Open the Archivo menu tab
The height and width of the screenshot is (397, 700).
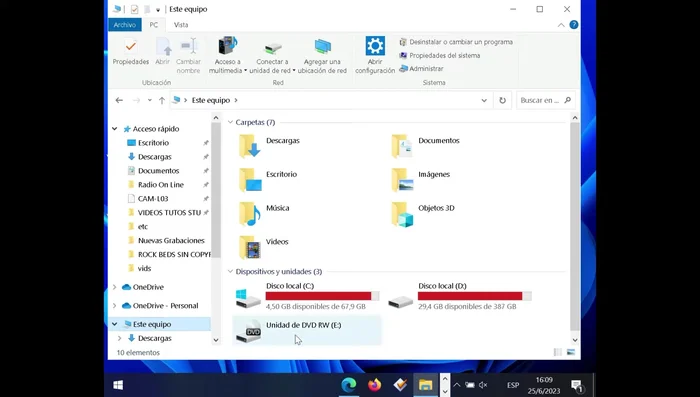pos(125,25)
